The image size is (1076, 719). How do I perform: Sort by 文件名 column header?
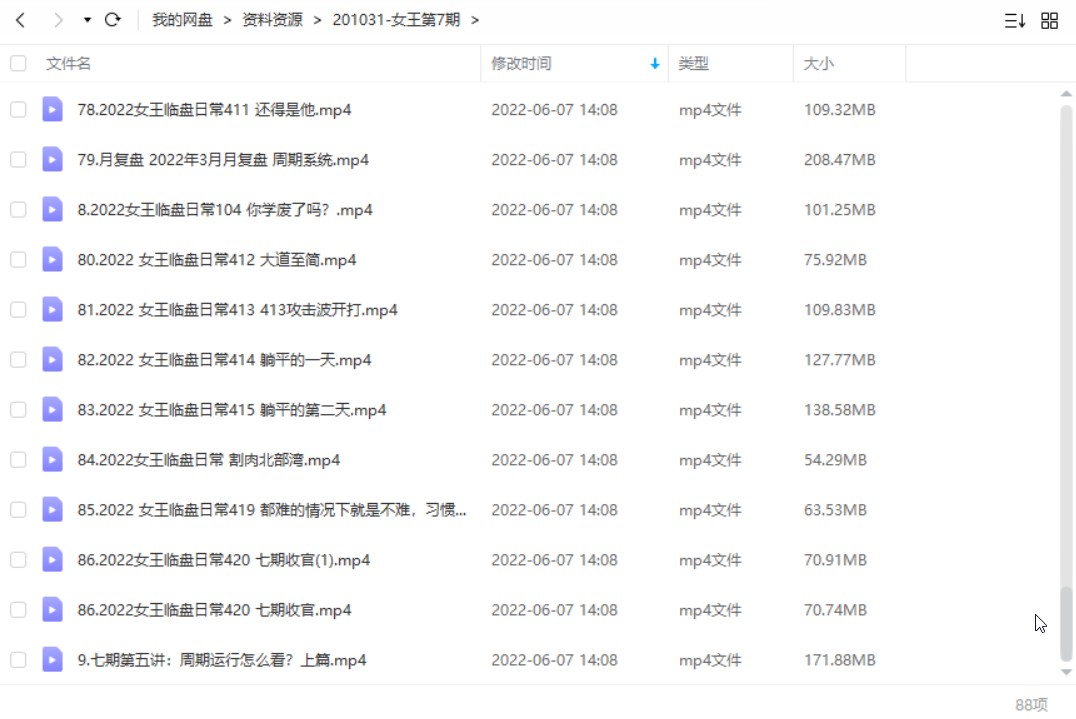[x=68, y=63]
